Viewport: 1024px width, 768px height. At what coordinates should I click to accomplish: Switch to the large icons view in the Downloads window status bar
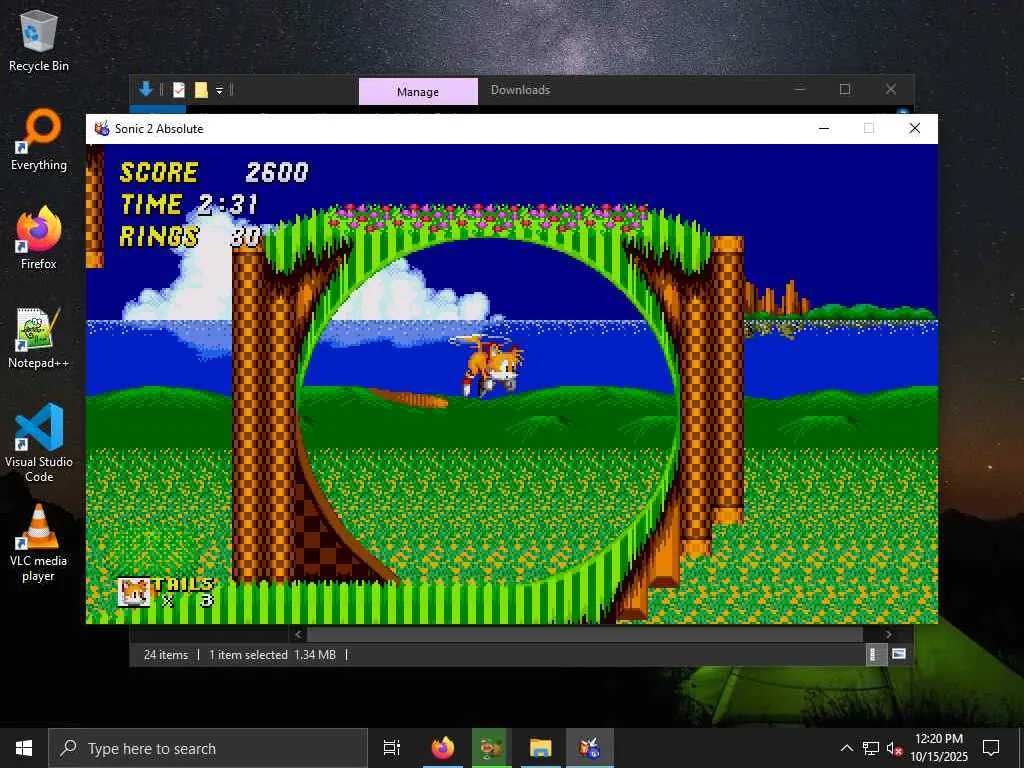coord(899,654)
